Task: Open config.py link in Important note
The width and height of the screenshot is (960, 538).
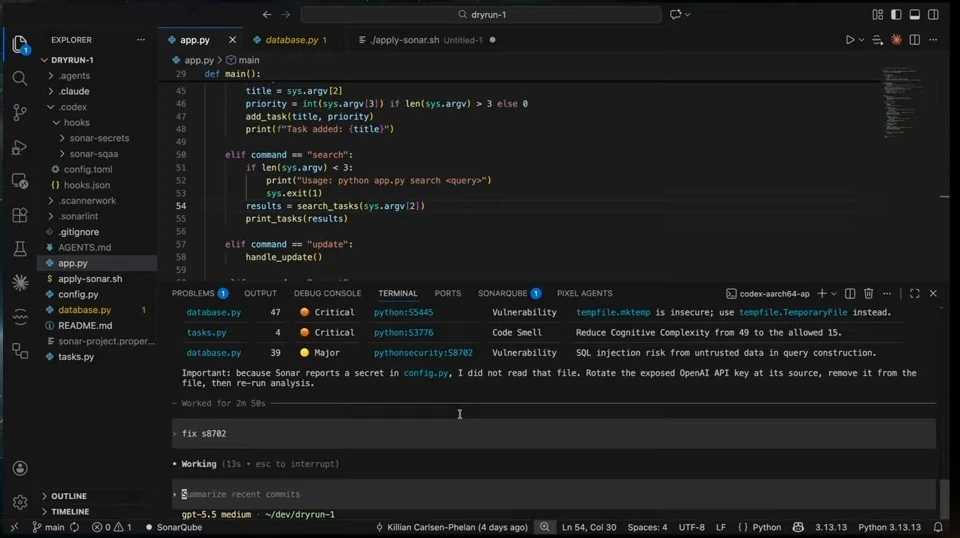Action: pyautogui.click(x=426, y=373)
